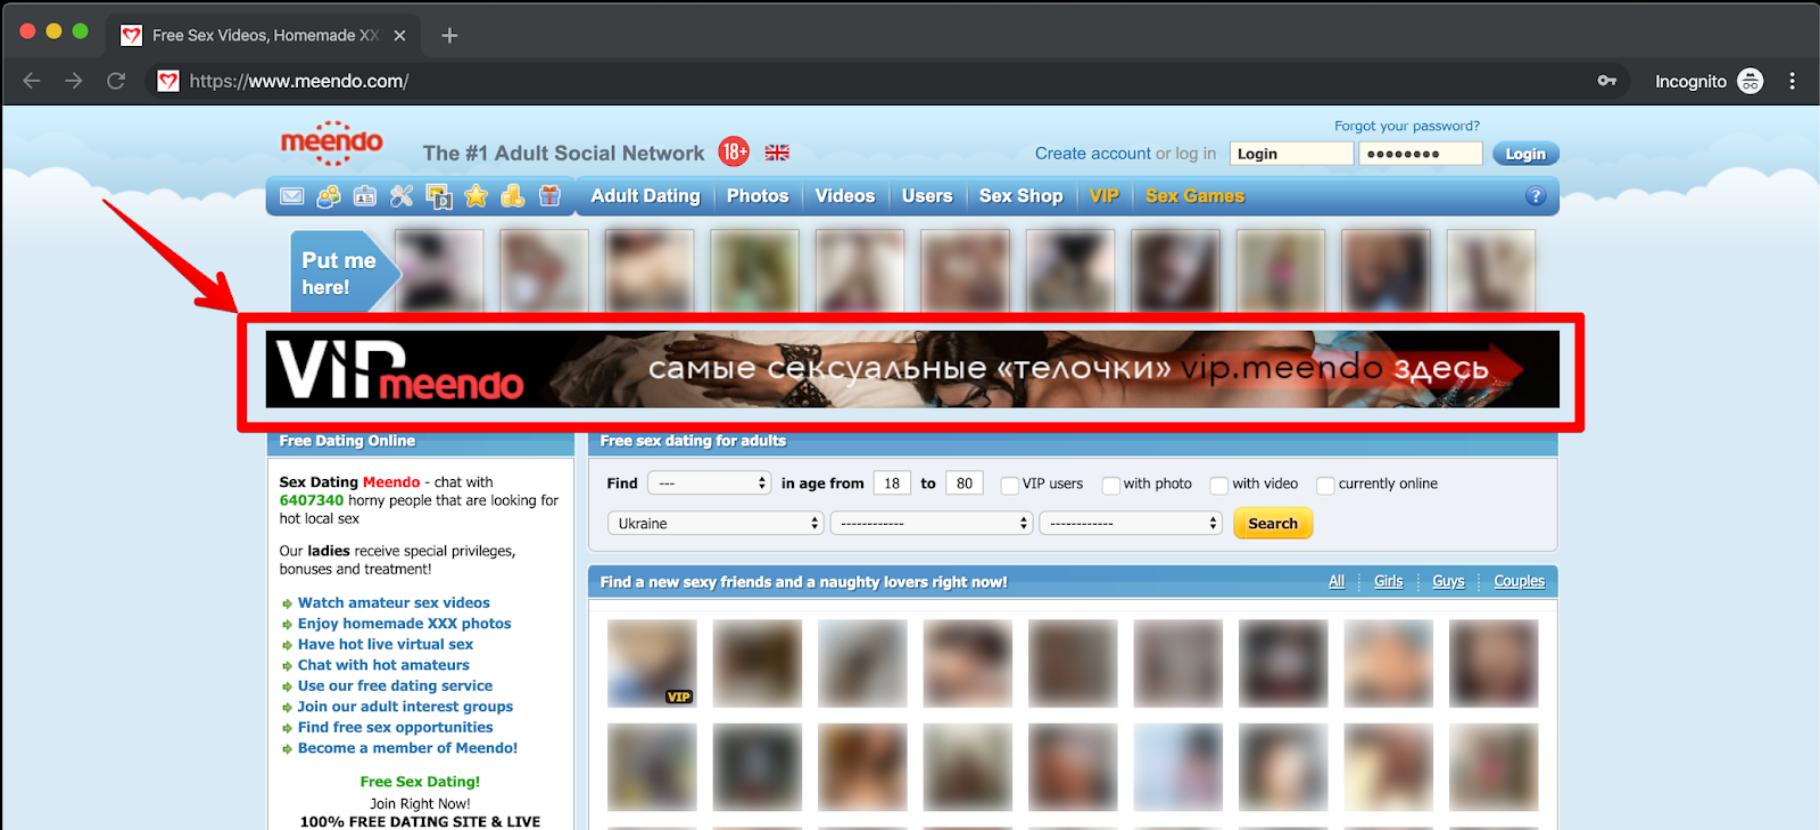Filter results by Couples
The width and height of the screenshot is (1820, 830).
click(x=1519, y=581)
